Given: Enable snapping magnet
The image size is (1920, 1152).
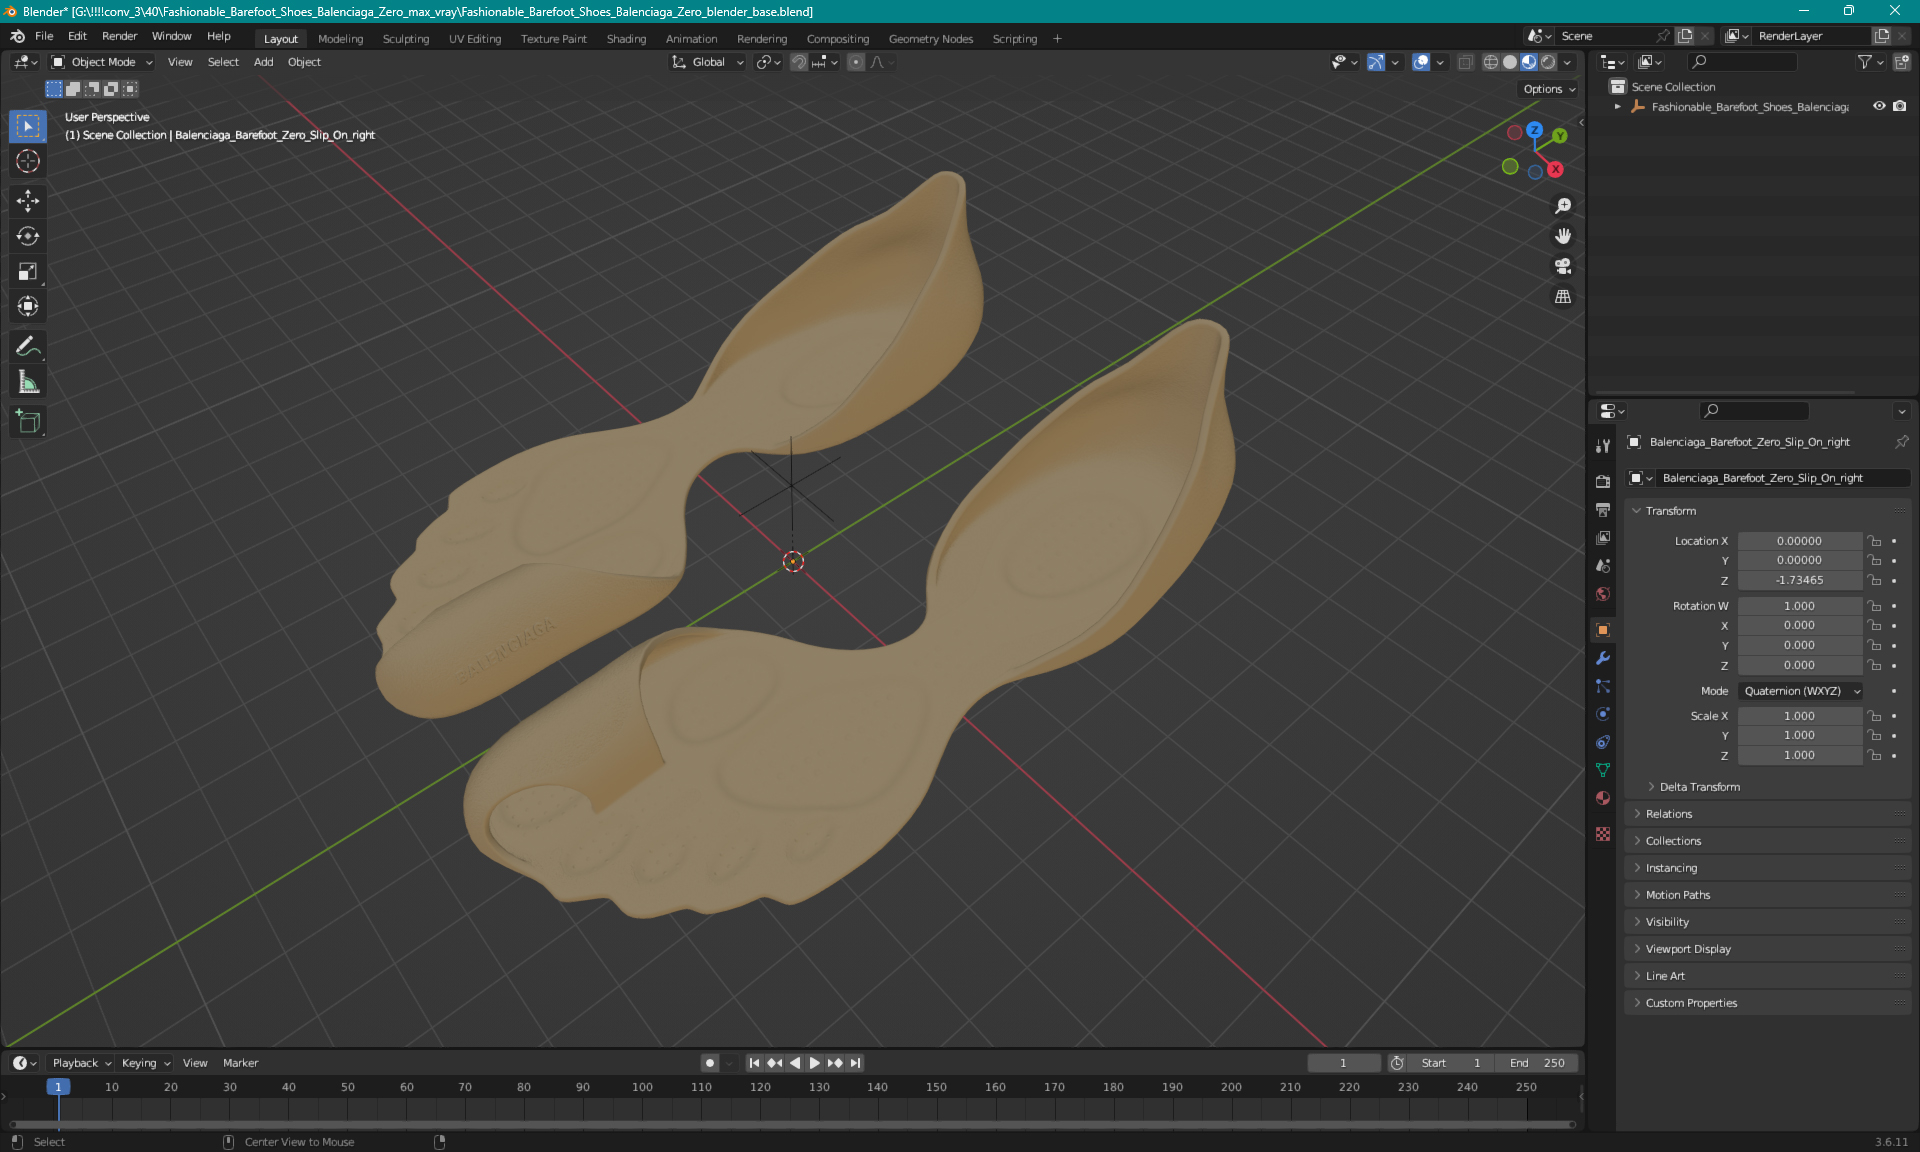Looking at the screenshot, I should [798, 62].
